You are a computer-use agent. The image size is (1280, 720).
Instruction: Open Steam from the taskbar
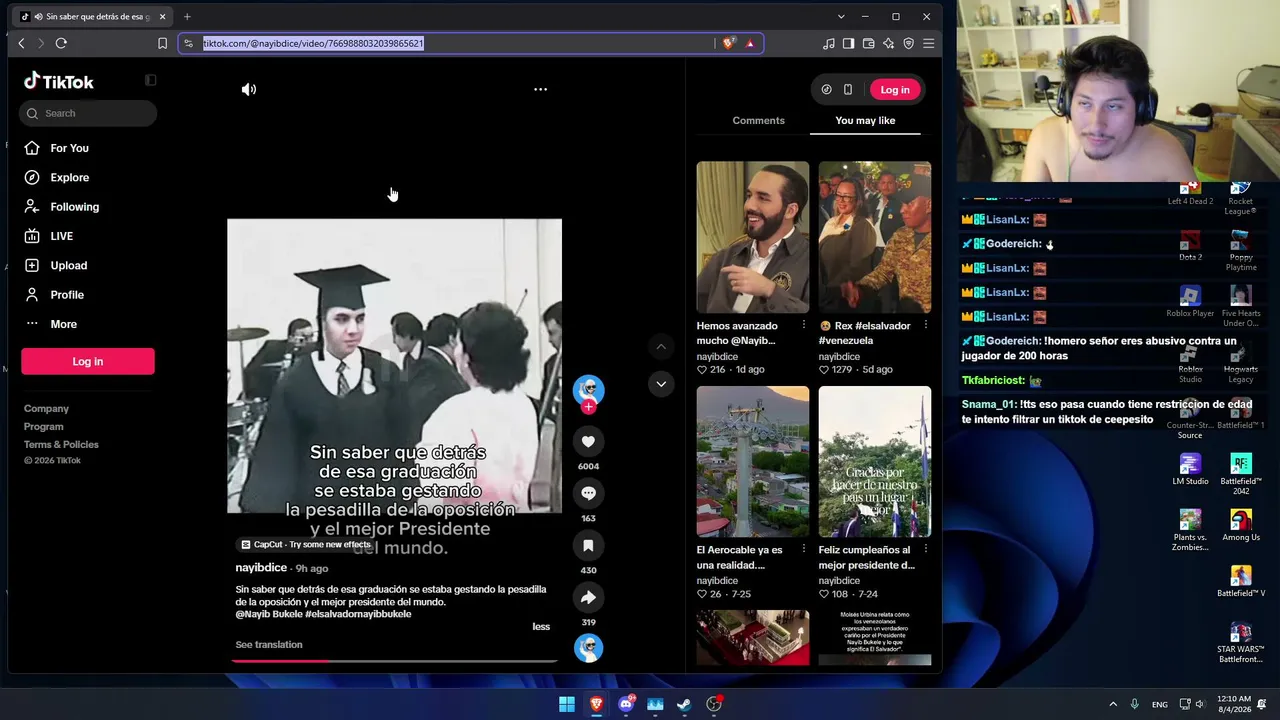[684, 704]
